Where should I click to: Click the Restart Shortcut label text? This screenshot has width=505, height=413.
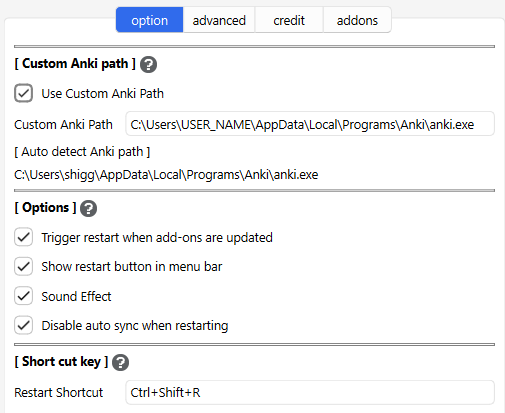point(59,392)
